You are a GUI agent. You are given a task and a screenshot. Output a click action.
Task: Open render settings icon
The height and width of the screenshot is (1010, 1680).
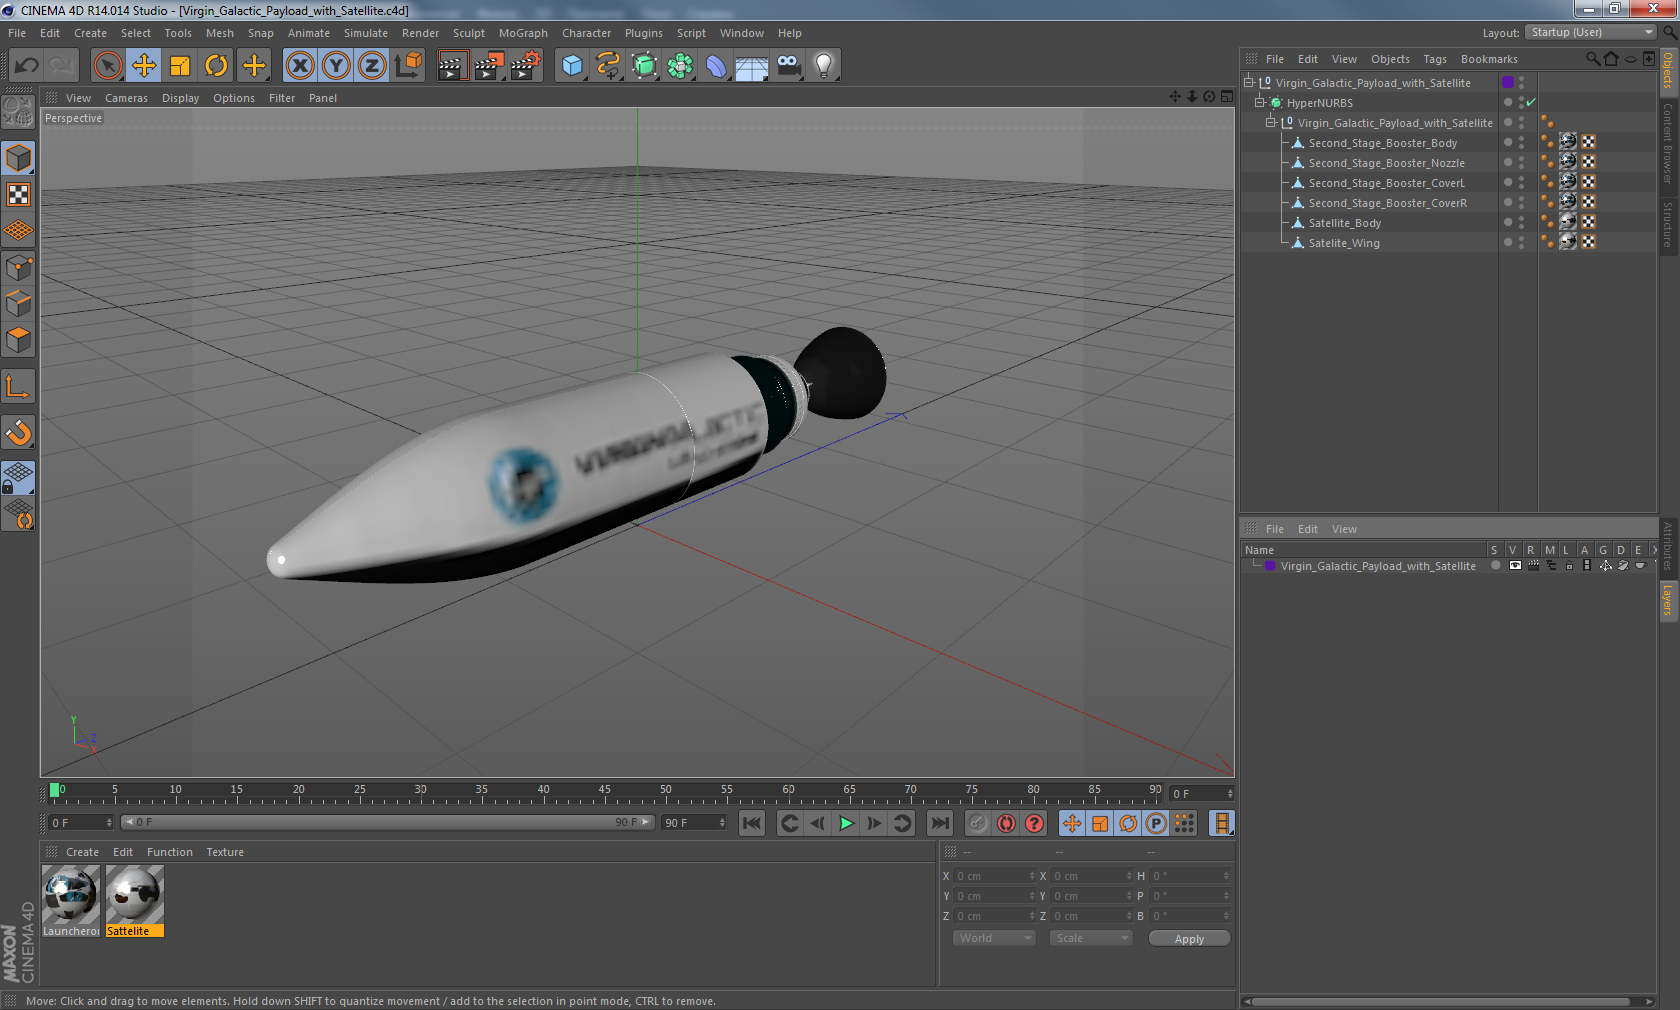(x=525, y=66)
